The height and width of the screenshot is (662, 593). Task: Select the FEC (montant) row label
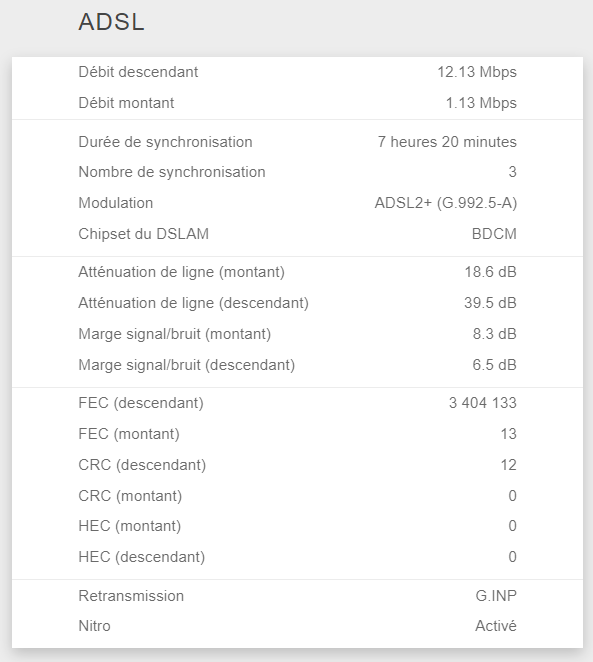click(x=129, y=434)
